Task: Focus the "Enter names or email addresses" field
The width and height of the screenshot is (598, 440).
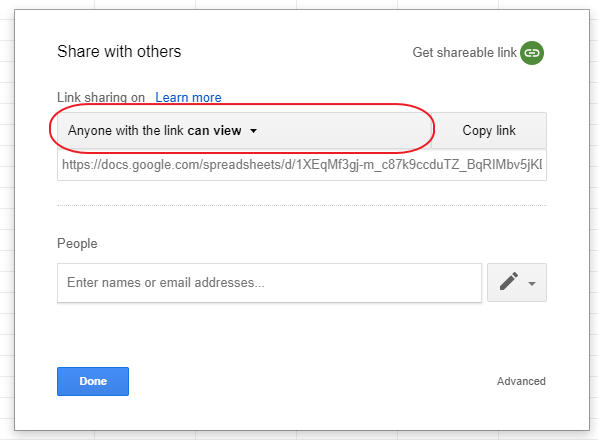Action: click(x=269, y=283)
